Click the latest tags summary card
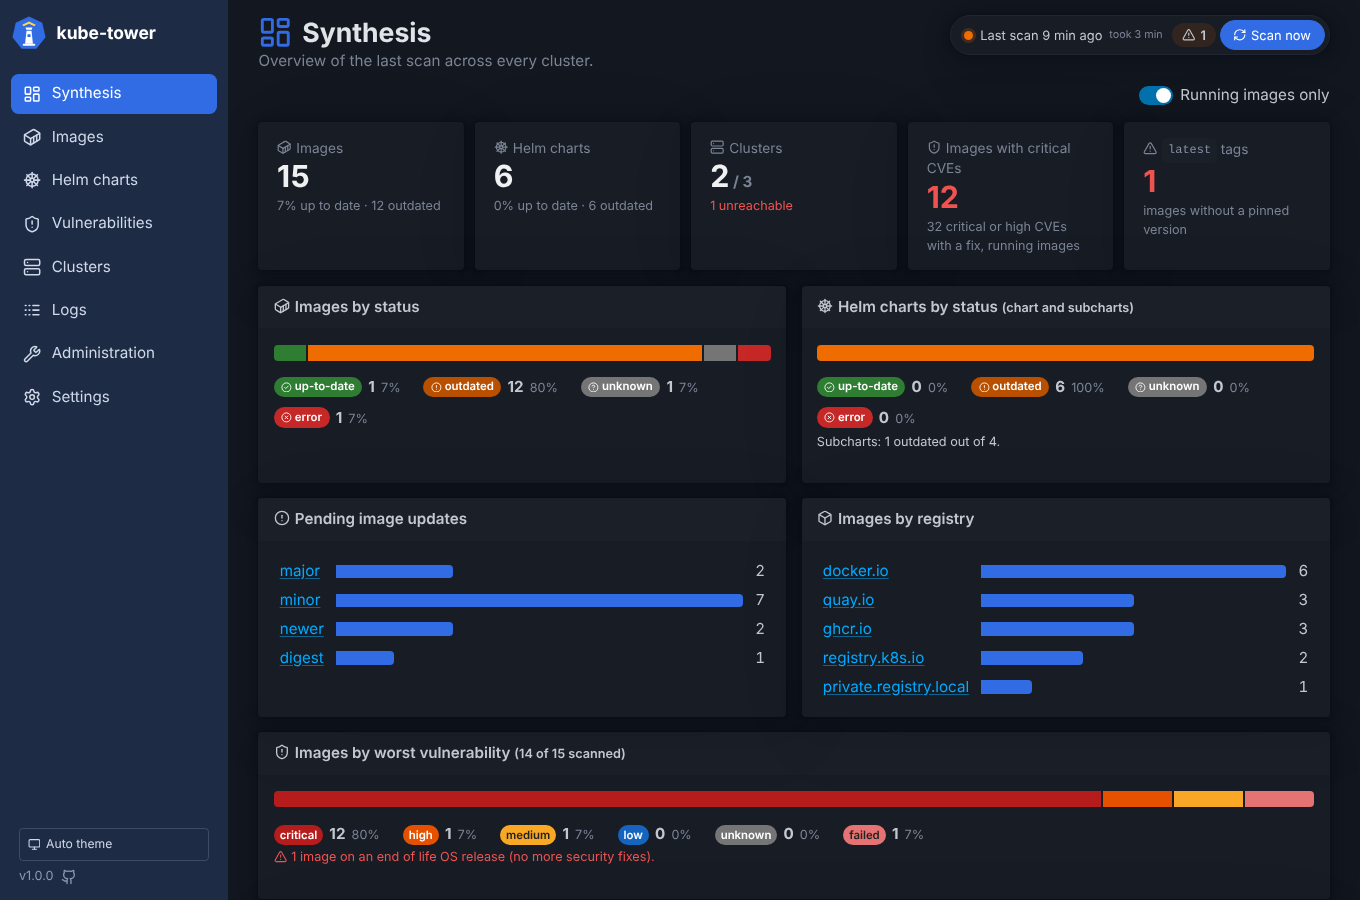 [1227, 196]
